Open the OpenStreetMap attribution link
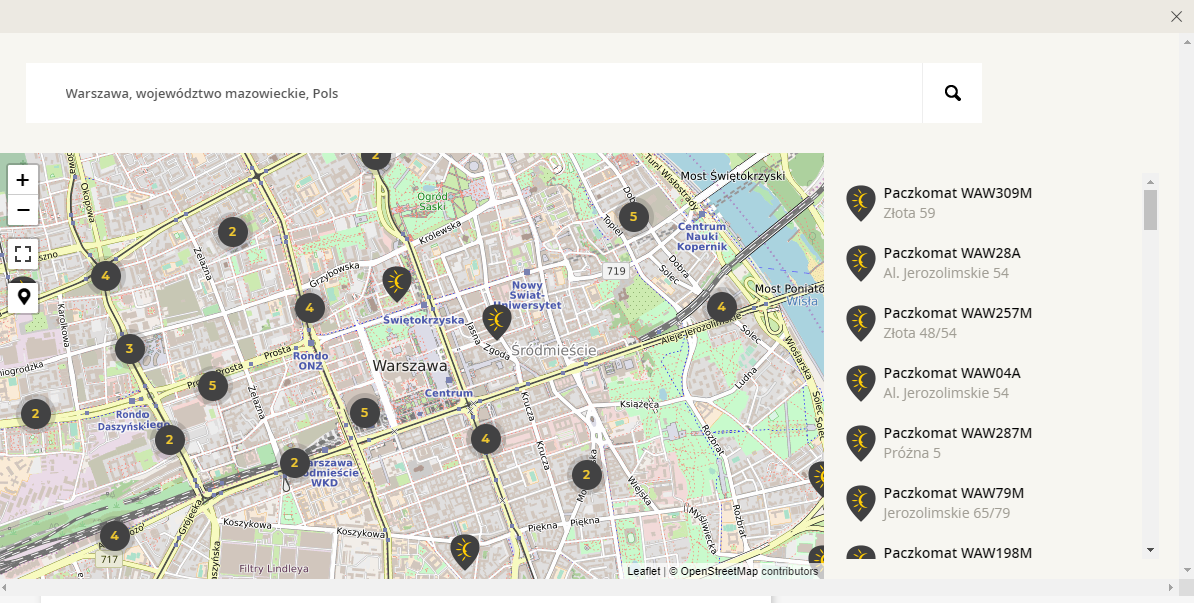 tap(719, 571)
